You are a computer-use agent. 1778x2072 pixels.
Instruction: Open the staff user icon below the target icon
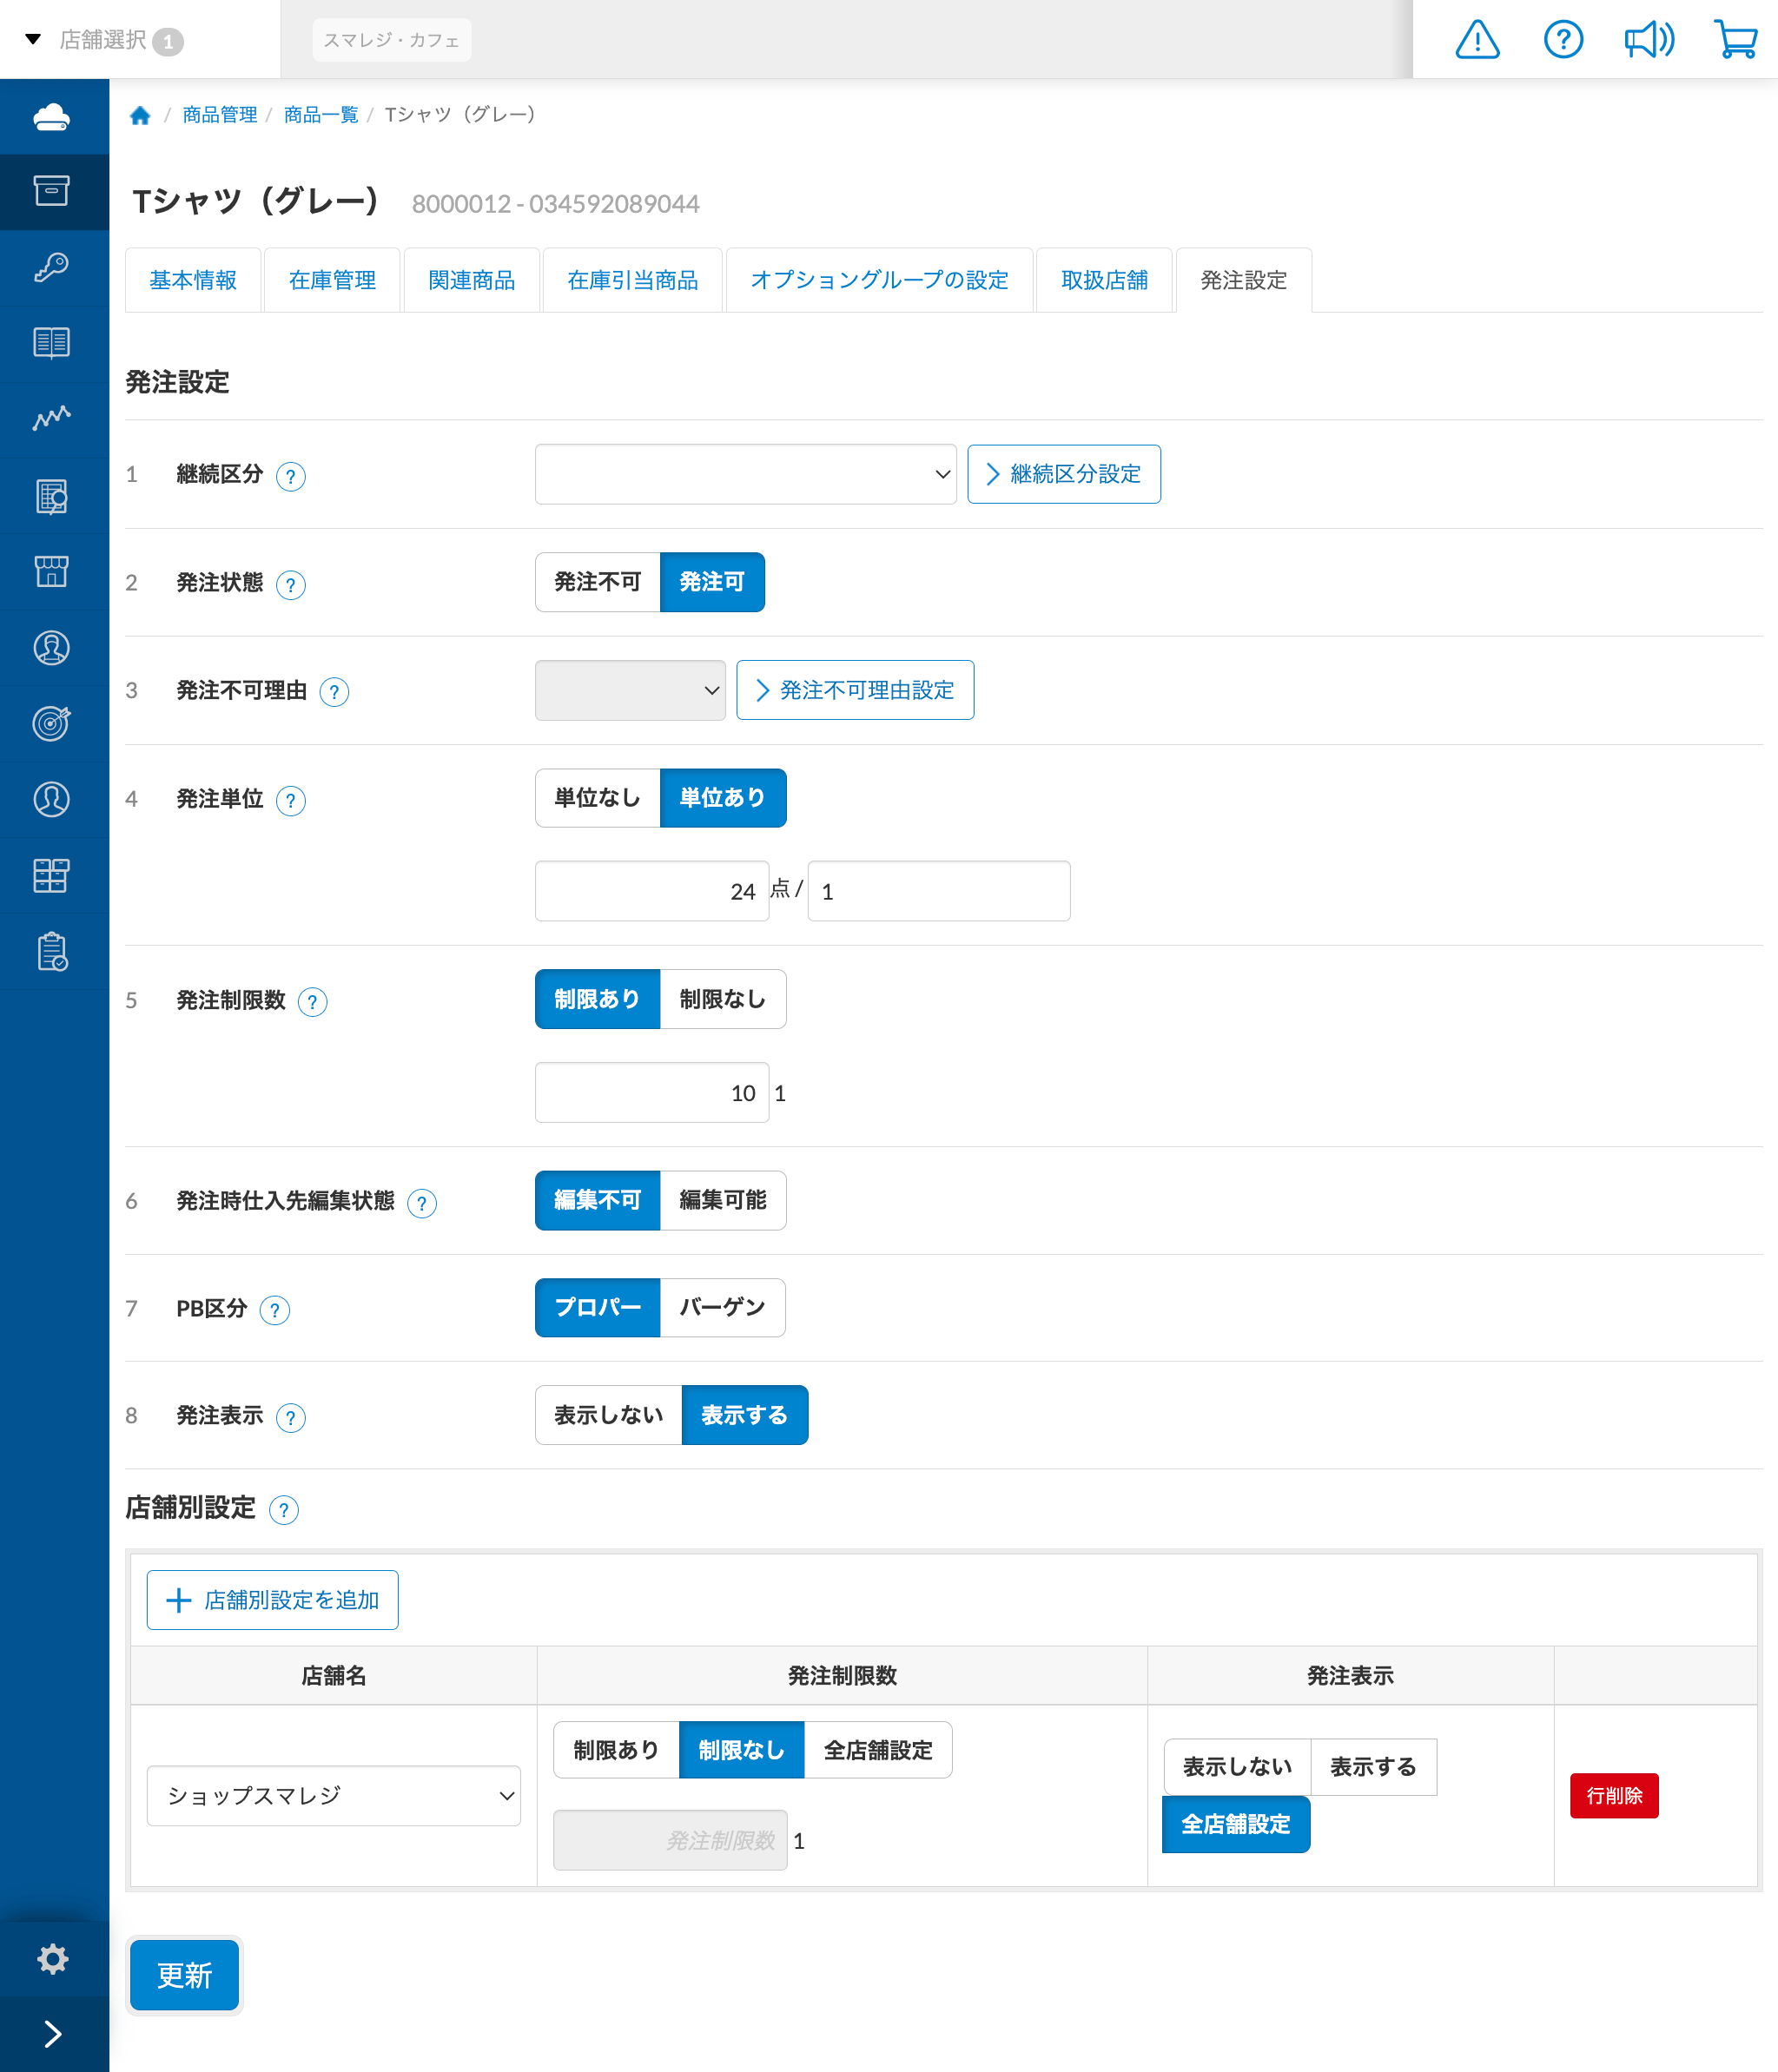[x=52, y=799]
